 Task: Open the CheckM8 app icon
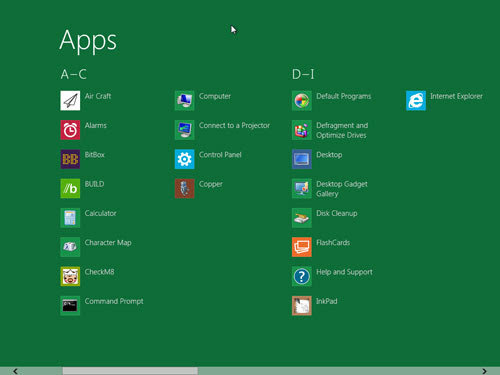coord(70,276)
